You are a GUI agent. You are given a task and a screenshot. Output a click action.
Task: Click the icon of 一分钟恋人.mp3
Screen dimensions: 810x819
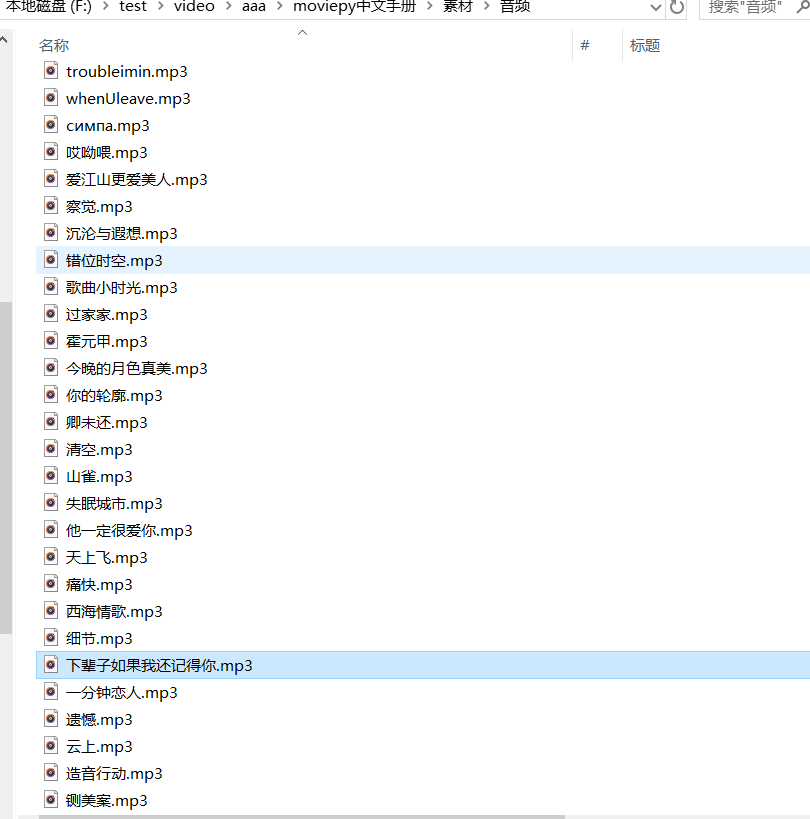click(51, 692)
